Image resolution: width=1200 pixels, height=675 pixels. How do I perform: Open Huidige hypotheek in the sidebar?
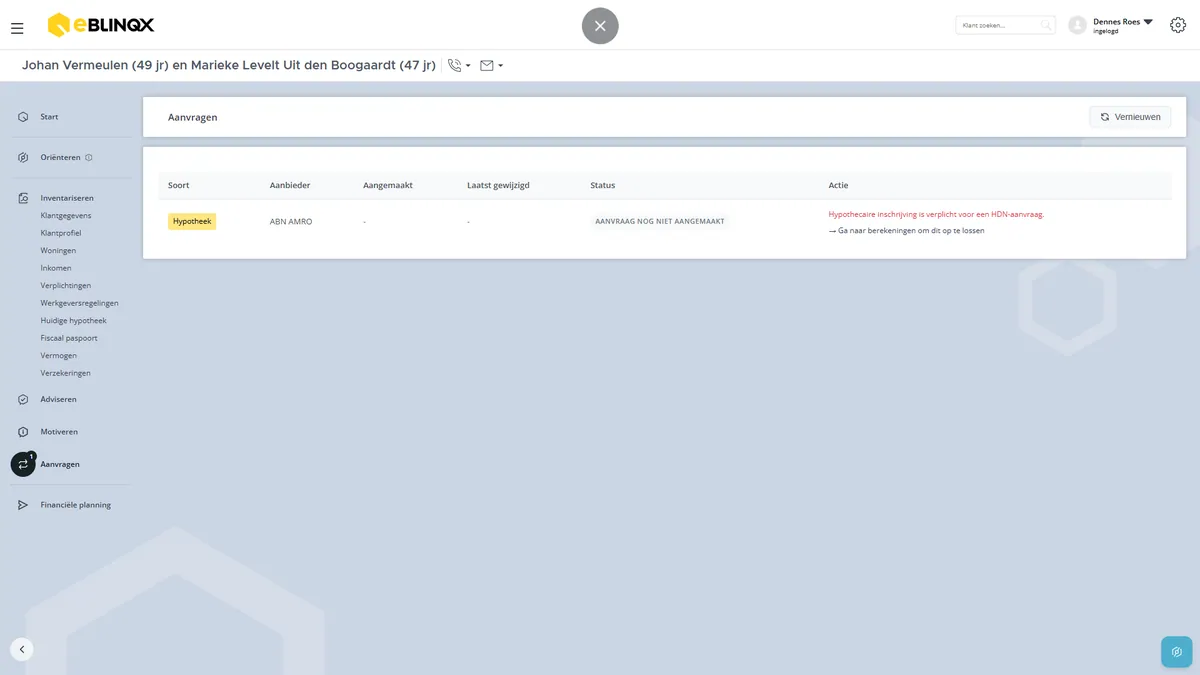click(74, 321)
